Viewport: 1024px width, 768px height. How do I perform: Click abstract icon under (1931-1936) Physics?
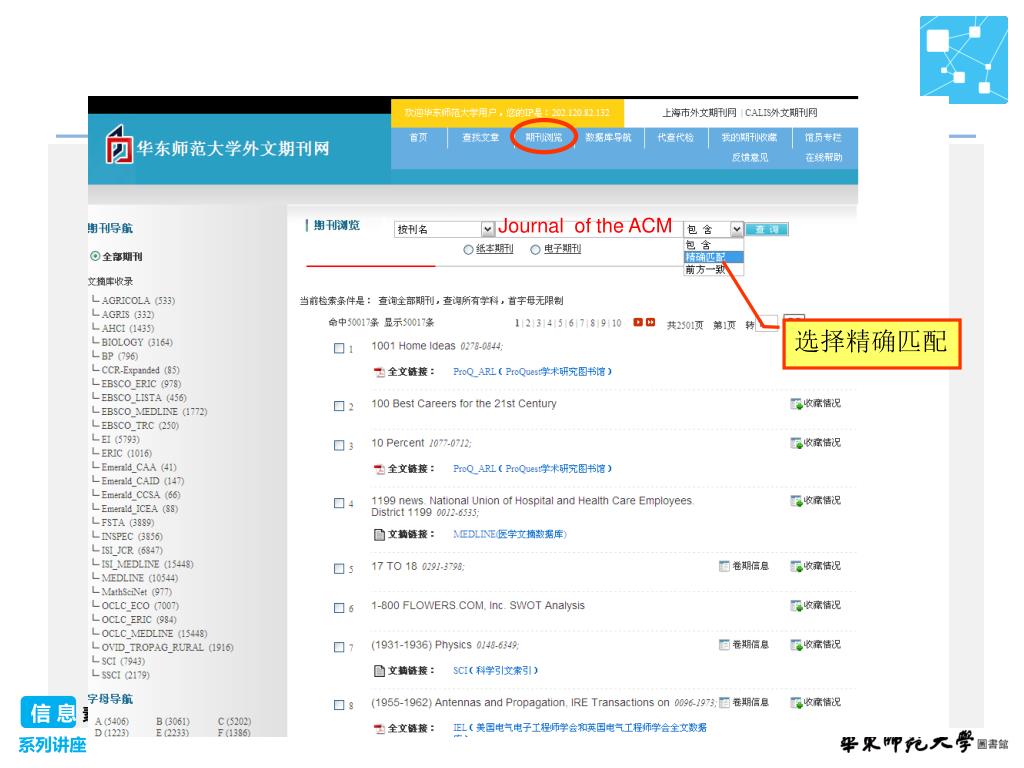[x=379, y=671]
